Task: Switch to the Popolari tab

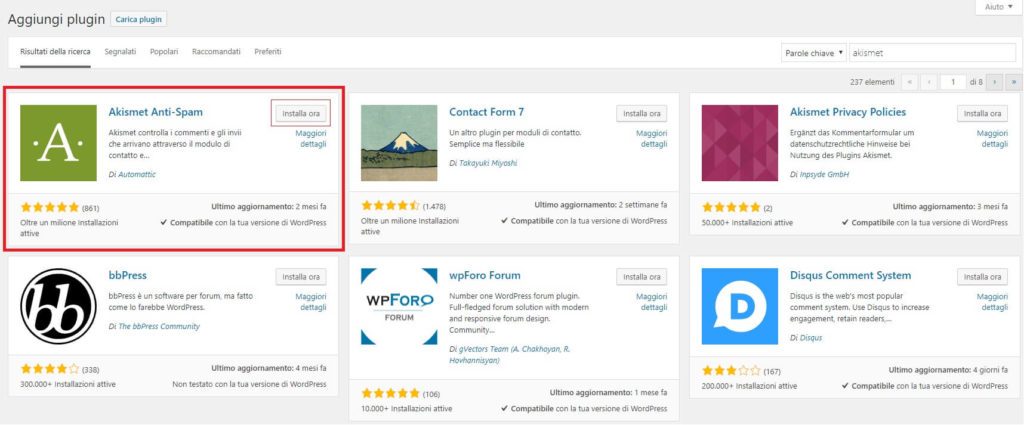Action: point(164,51)
